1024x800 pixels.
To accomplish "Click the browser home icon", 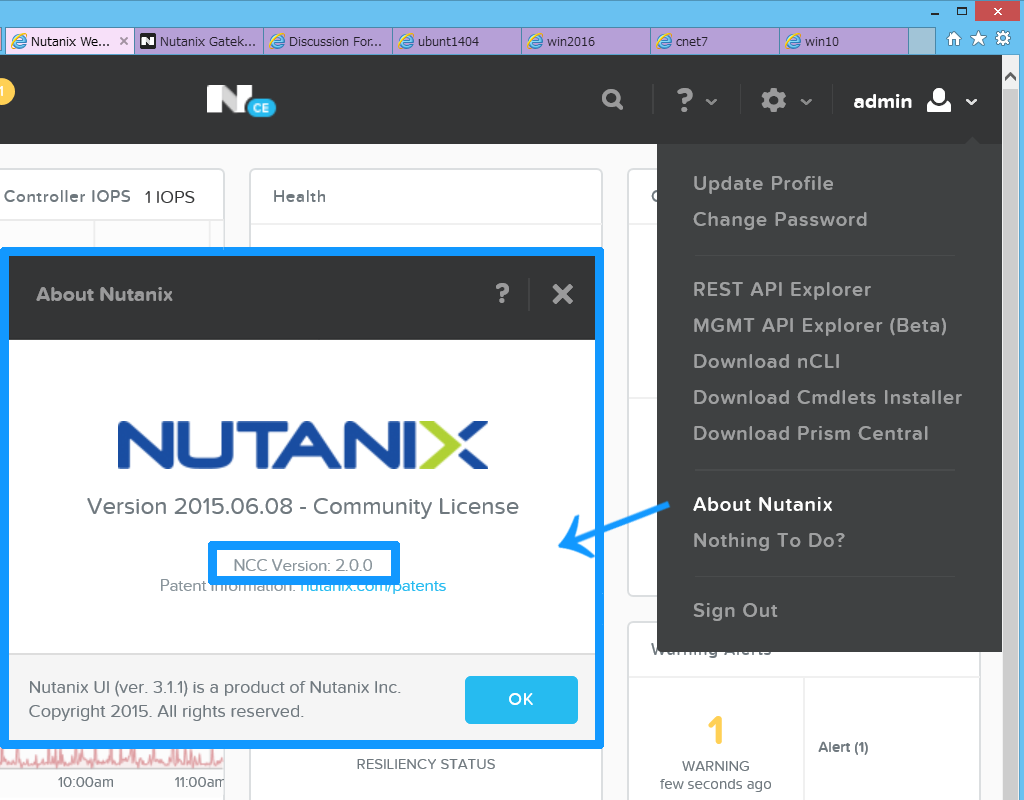I will 954,38.
